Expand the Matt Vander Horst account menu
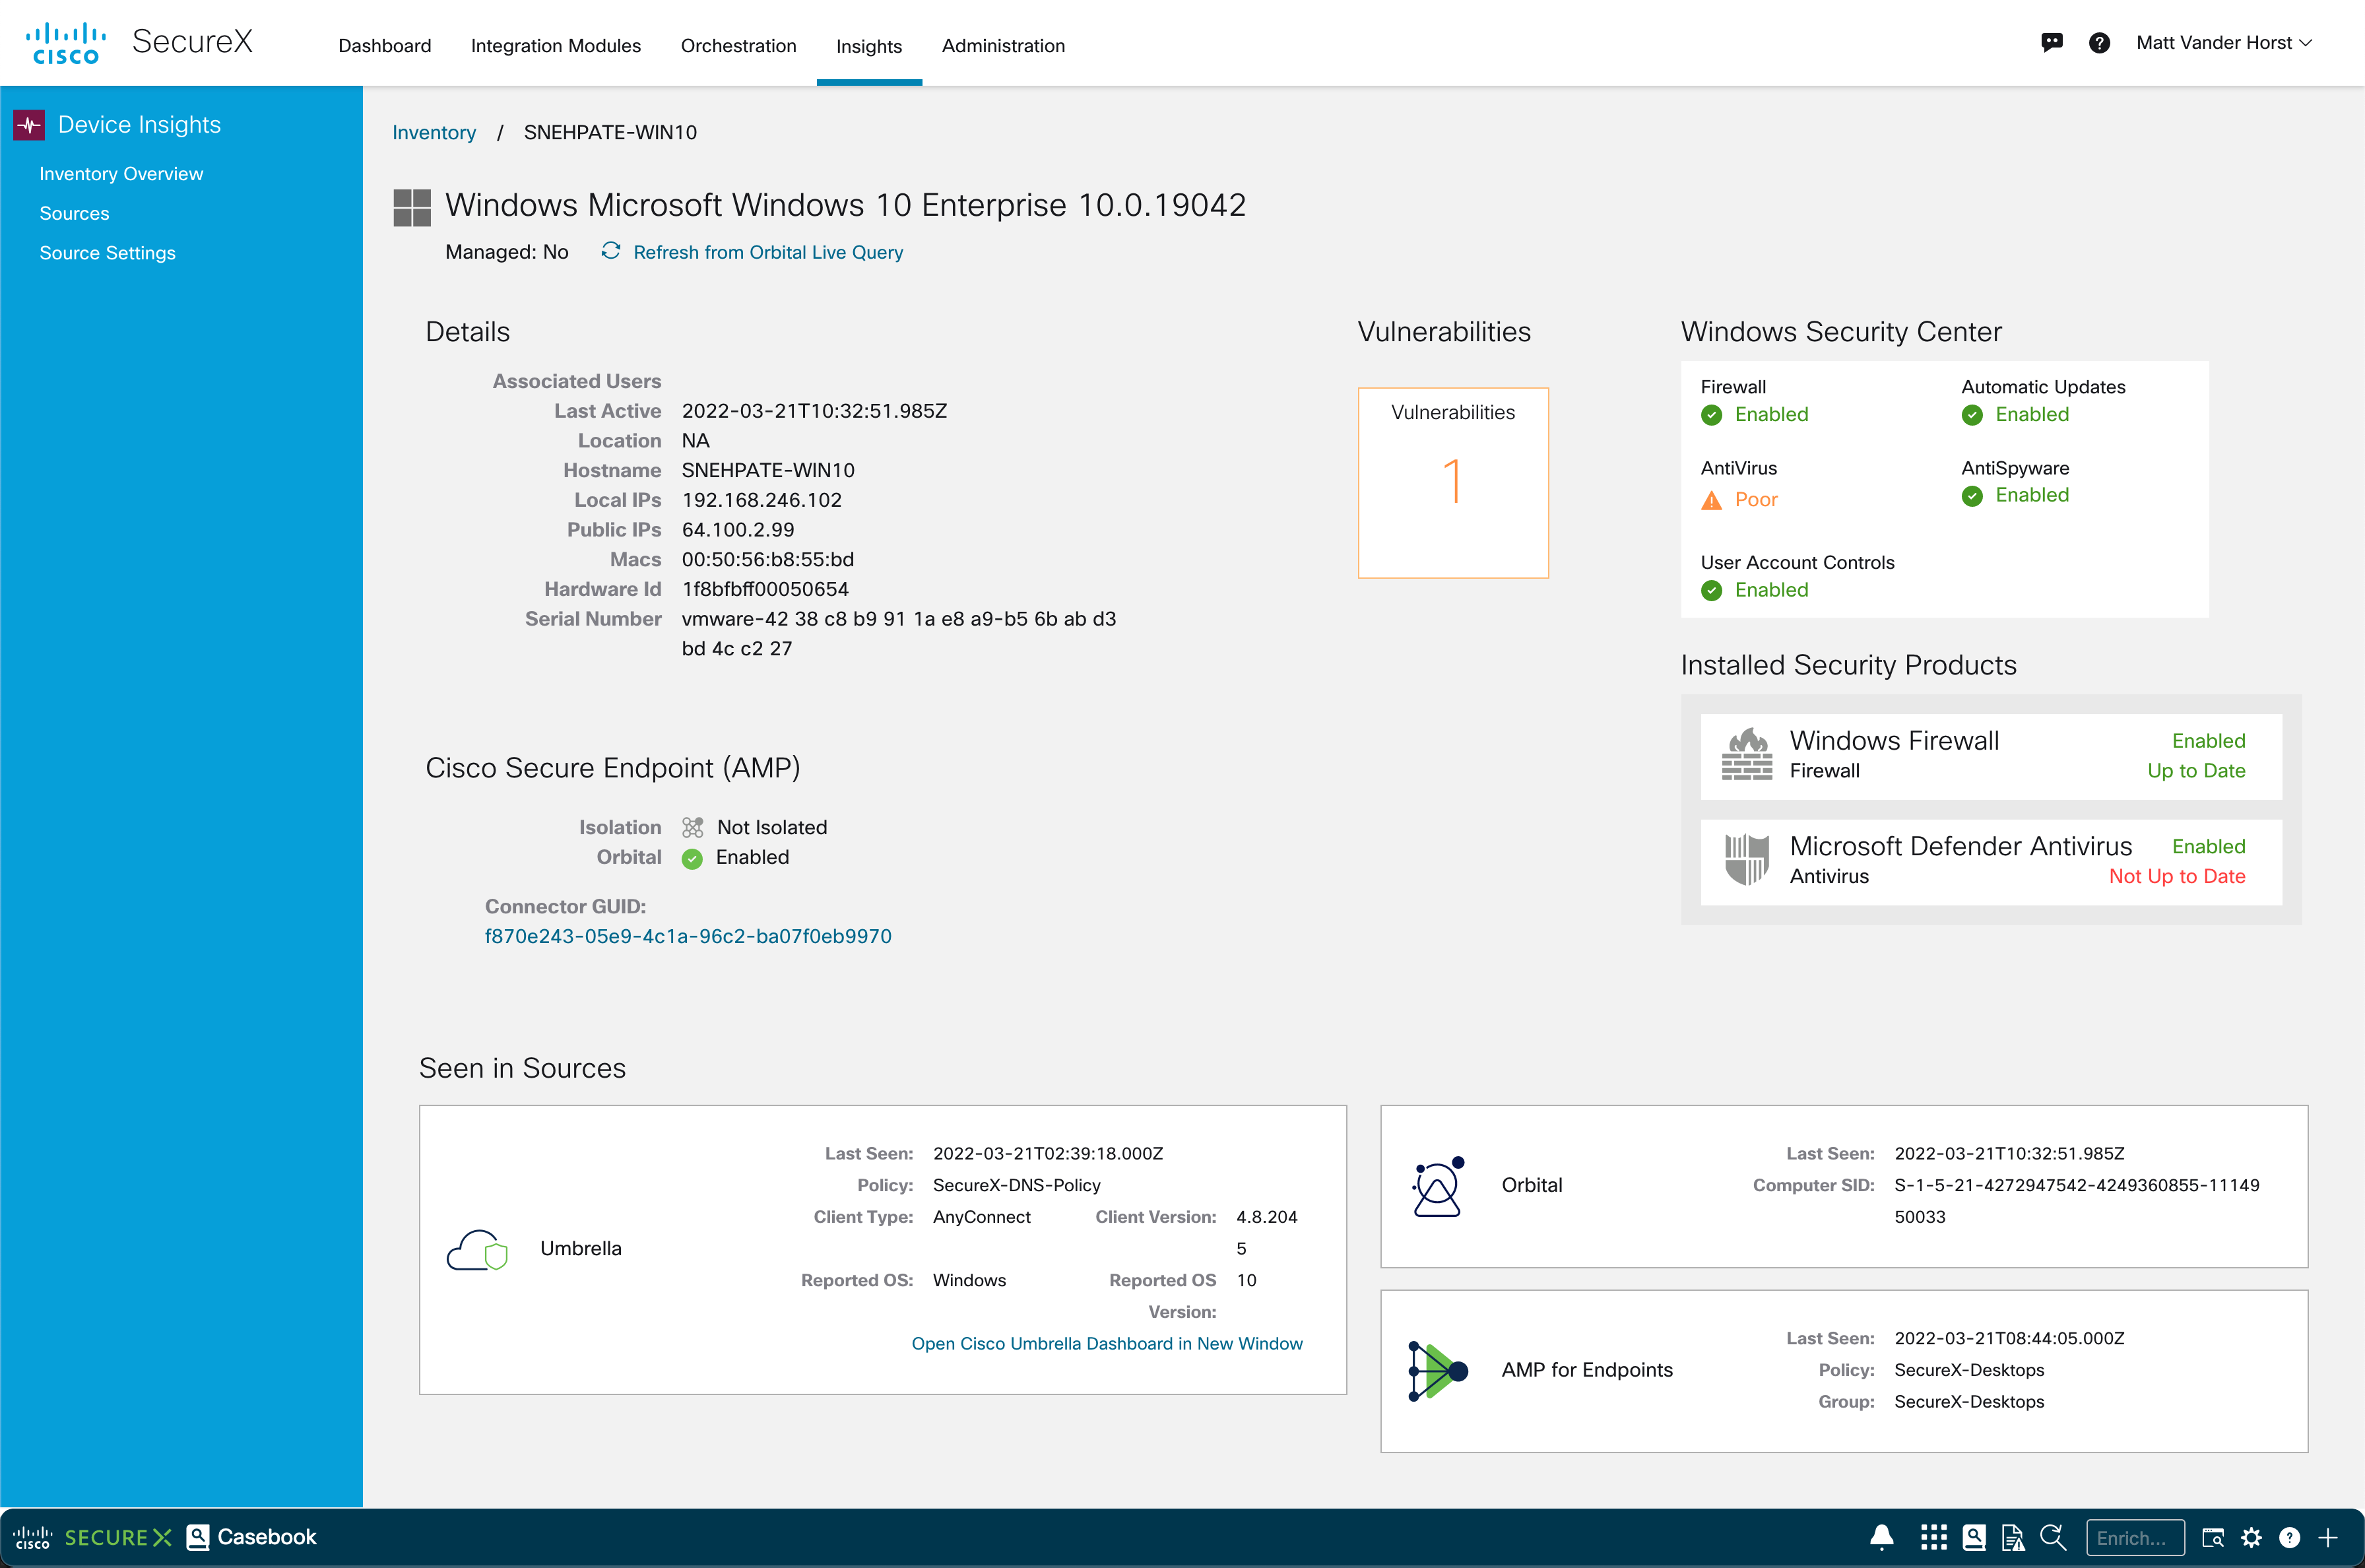This screenshot has height=1568, width=2365. pos(2224,42)
